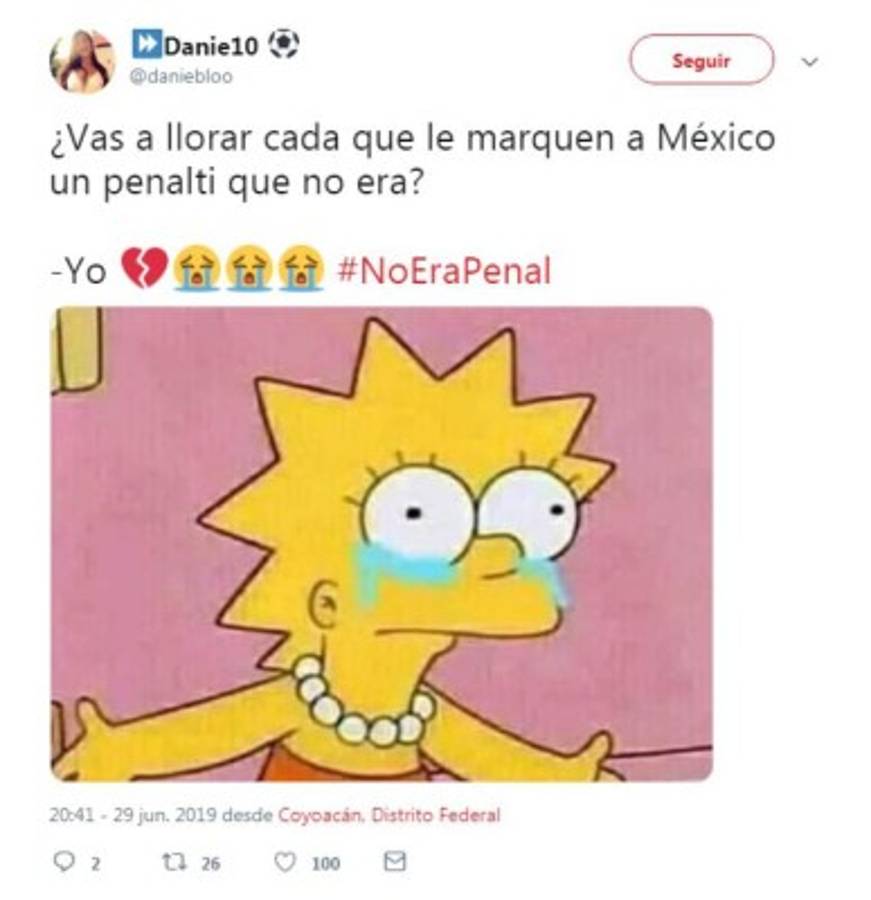Click the soccer ball emoji beside Danie10
Screen dimensions: 871x900
coord(284,44)
